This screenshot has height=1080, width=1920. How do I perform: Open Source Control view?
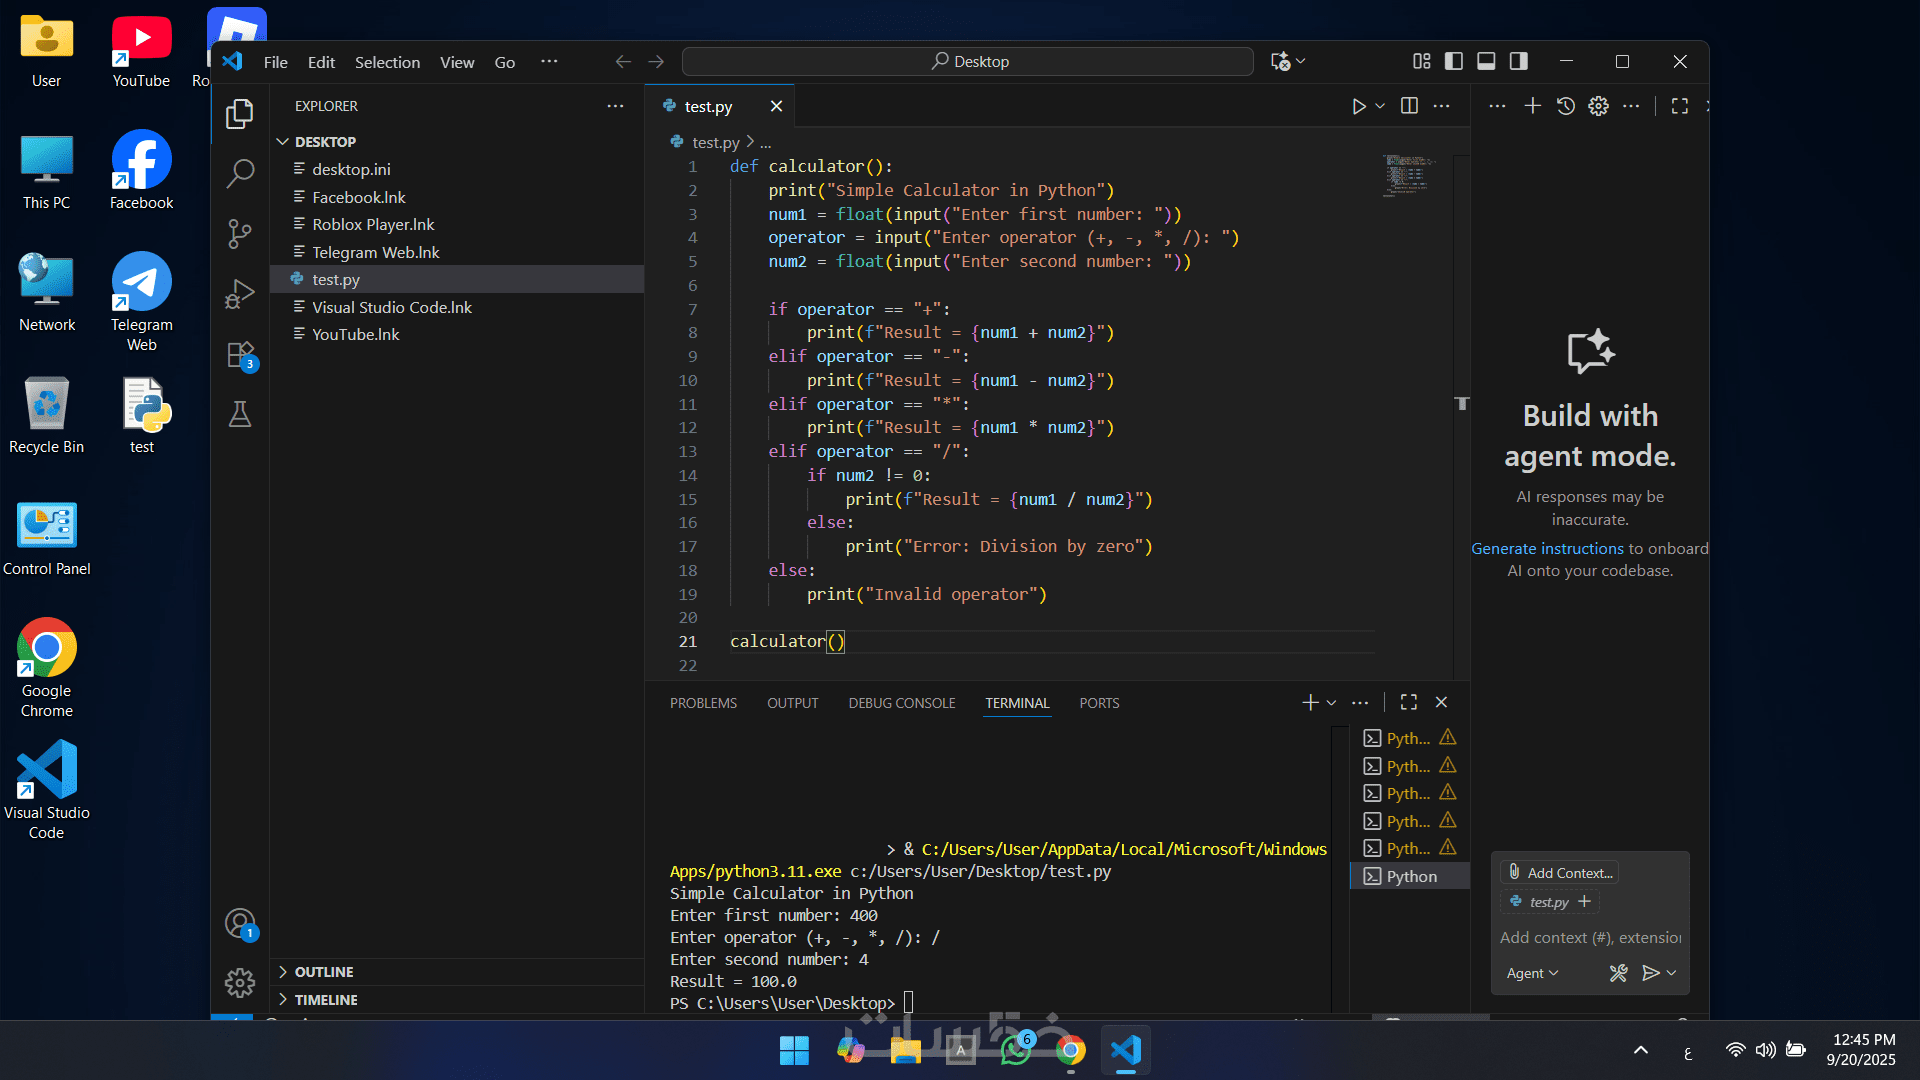(240, 234)
